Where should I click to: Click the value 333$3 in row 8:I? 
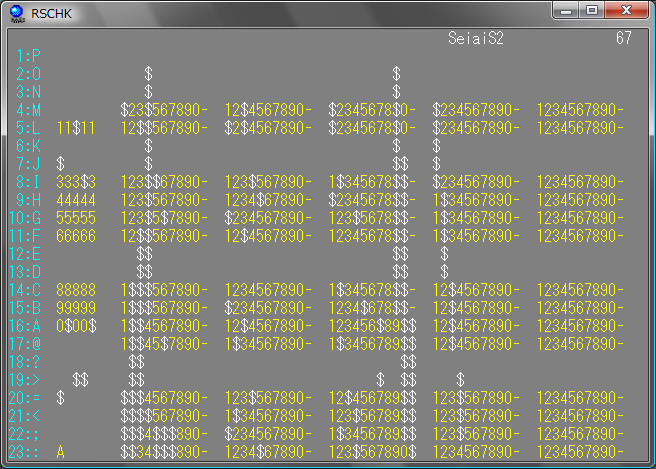(76, 182)
